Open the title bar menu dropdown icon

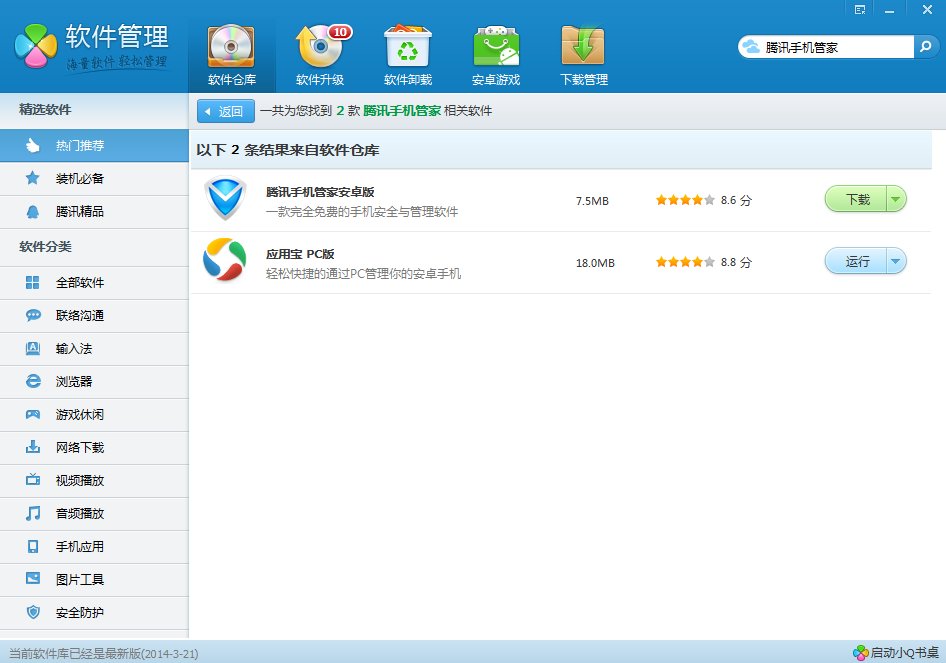tap(860, 9)
